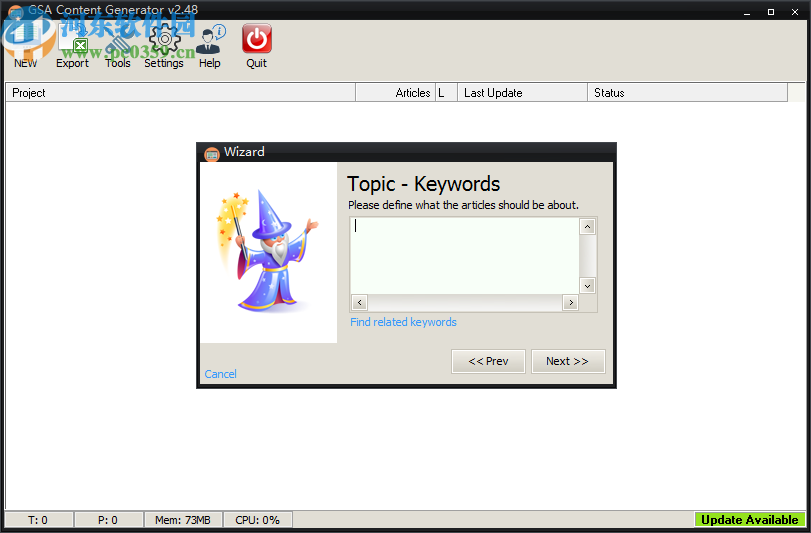Open Settings gear icon in toolbar
The height and width of the screenshot is (533, 811).
coord(164,44)
